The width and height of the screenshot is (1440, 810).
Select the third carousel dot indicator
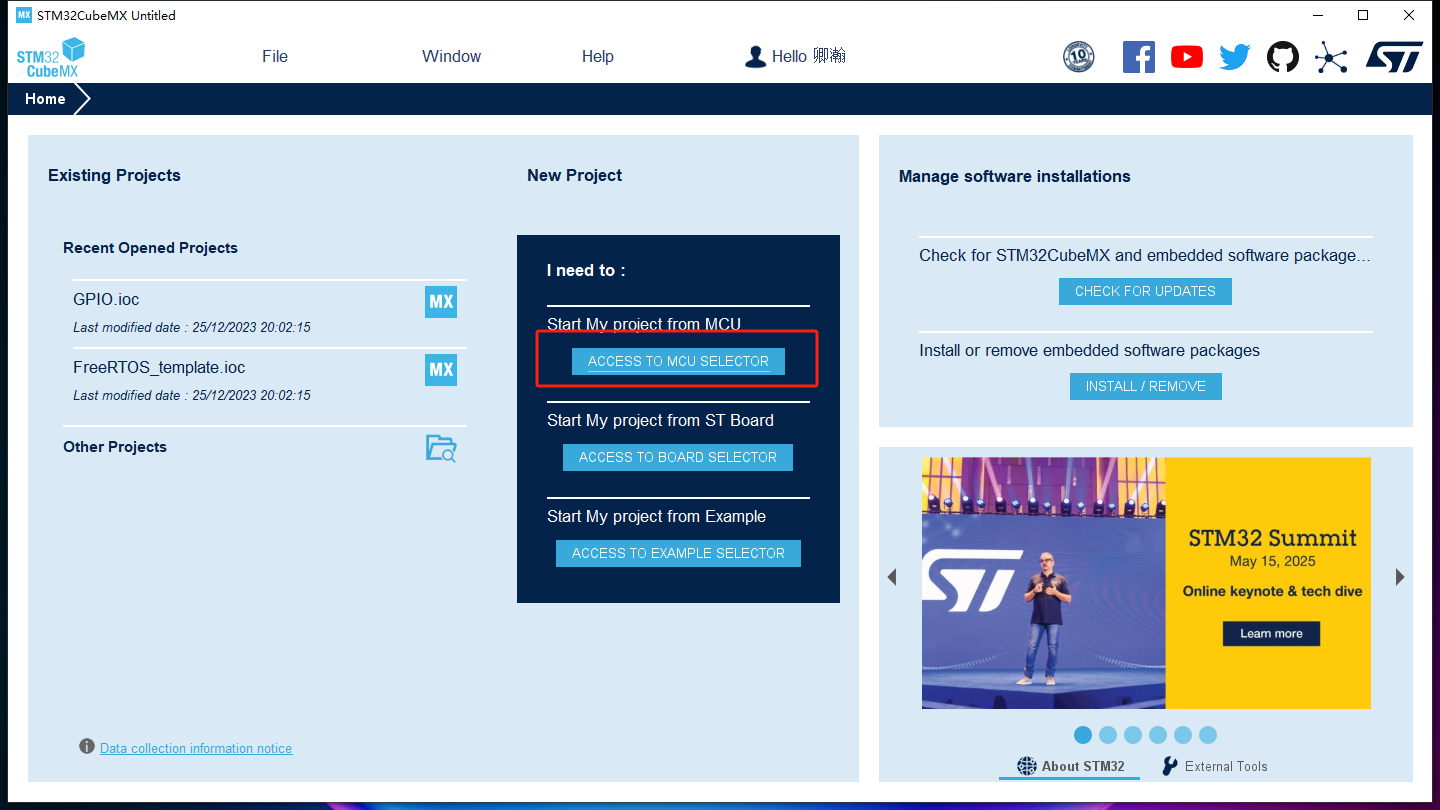[x=1133, y=735]
